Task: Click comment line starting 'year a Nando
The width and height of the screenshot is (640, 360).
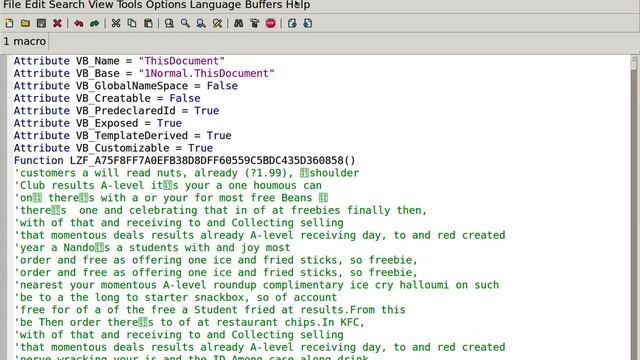Action: (152, 248)
